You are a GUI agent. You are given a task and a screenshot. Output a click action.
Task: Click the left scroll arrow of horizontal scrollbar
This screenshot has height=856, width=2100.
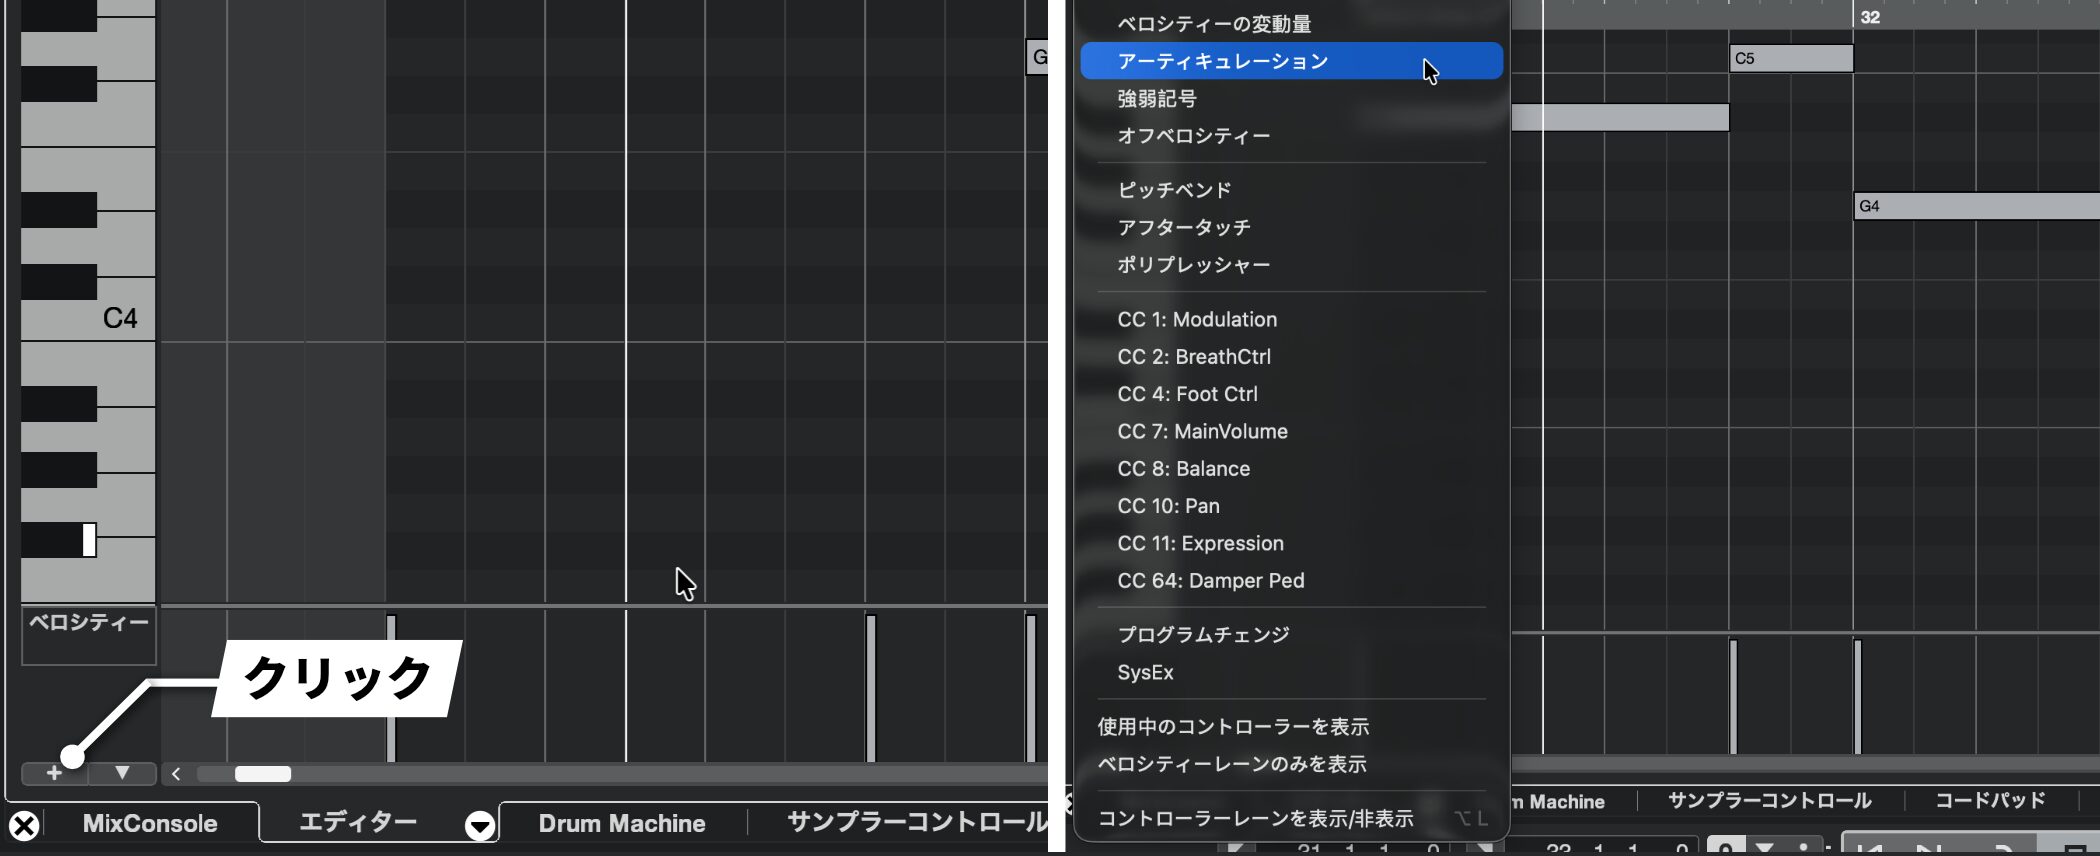pyautogui.click(x=176, y=774)
